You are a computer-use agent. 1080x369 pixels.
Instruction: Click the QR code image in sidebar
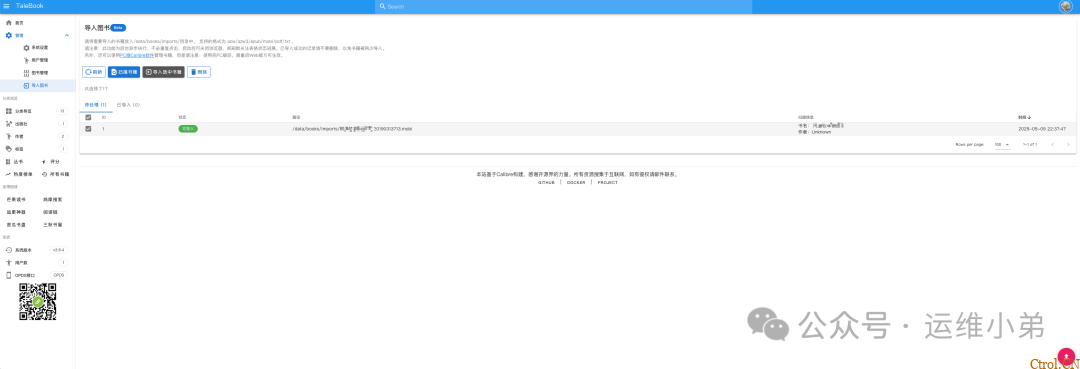pos(37,302)
